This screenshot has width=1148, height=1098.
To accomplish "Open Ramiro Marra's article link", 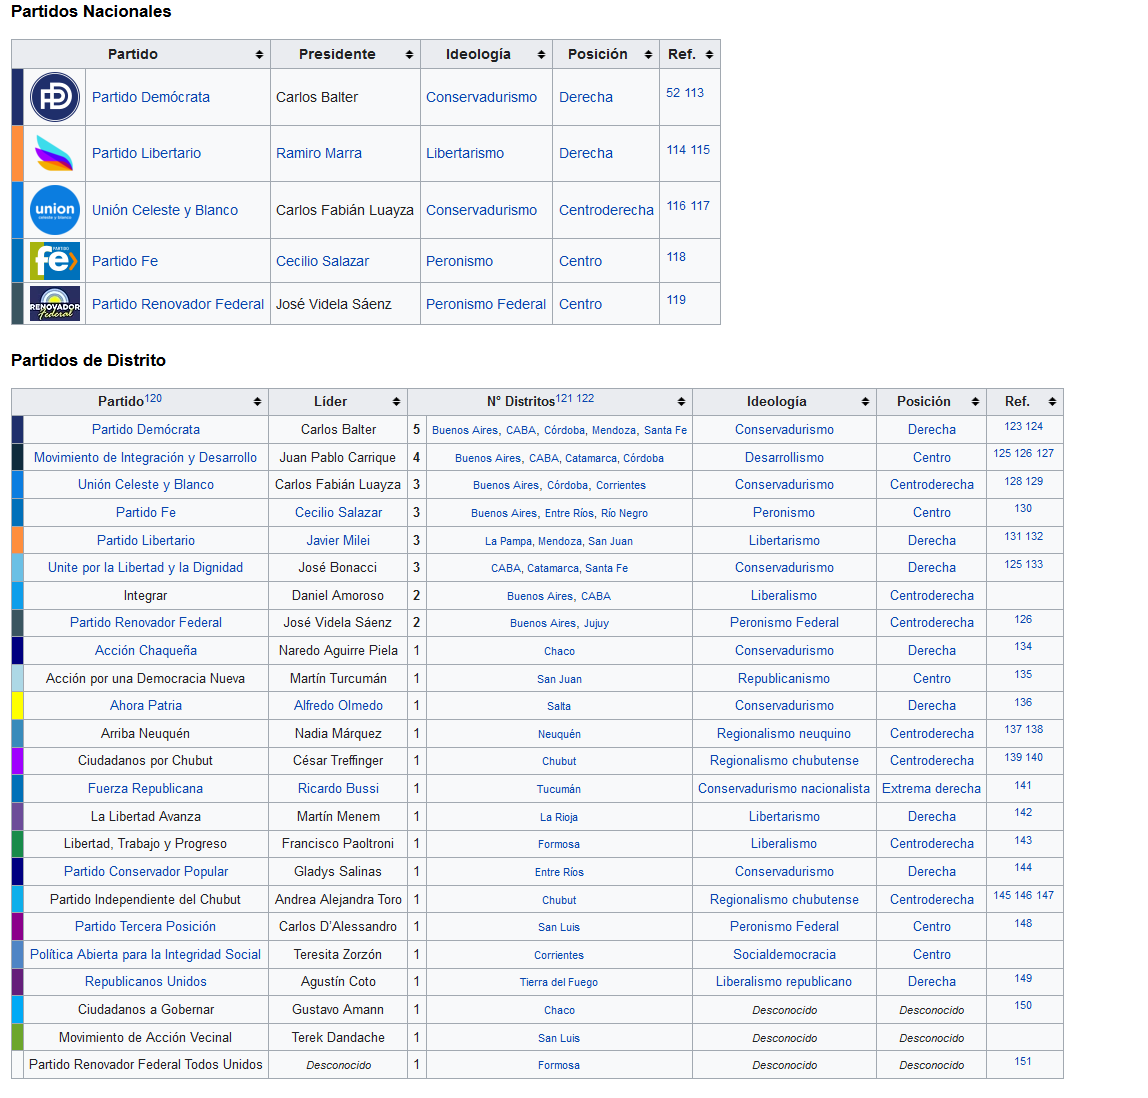I will [x=319, y=153].
